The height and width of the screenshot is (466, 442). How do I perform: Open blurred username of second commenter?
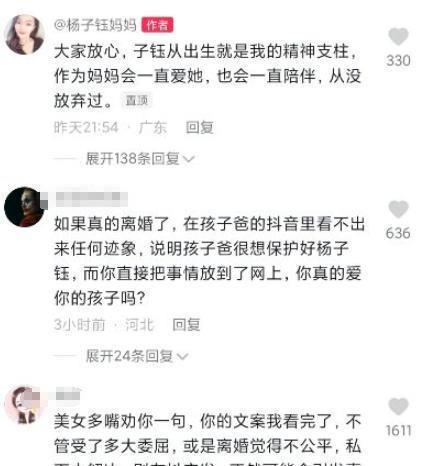coord(91,198)
